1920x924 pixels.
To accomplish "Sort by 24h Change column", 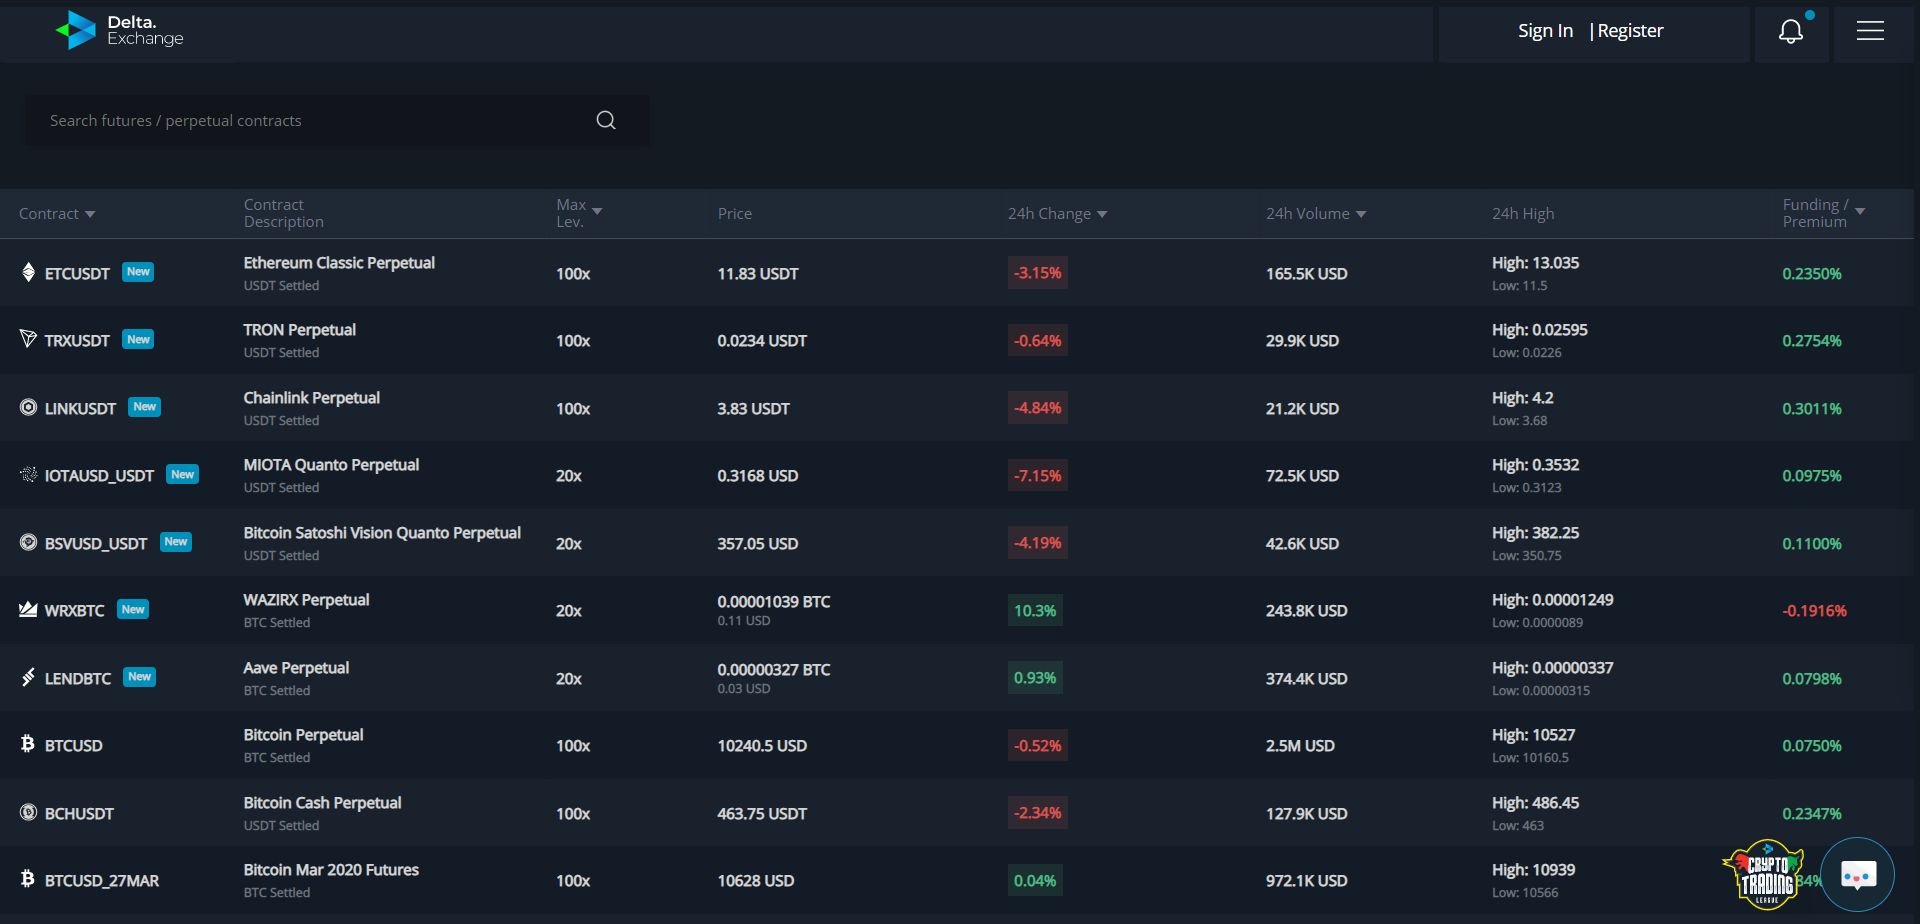I will click(x=1057, y=214).
